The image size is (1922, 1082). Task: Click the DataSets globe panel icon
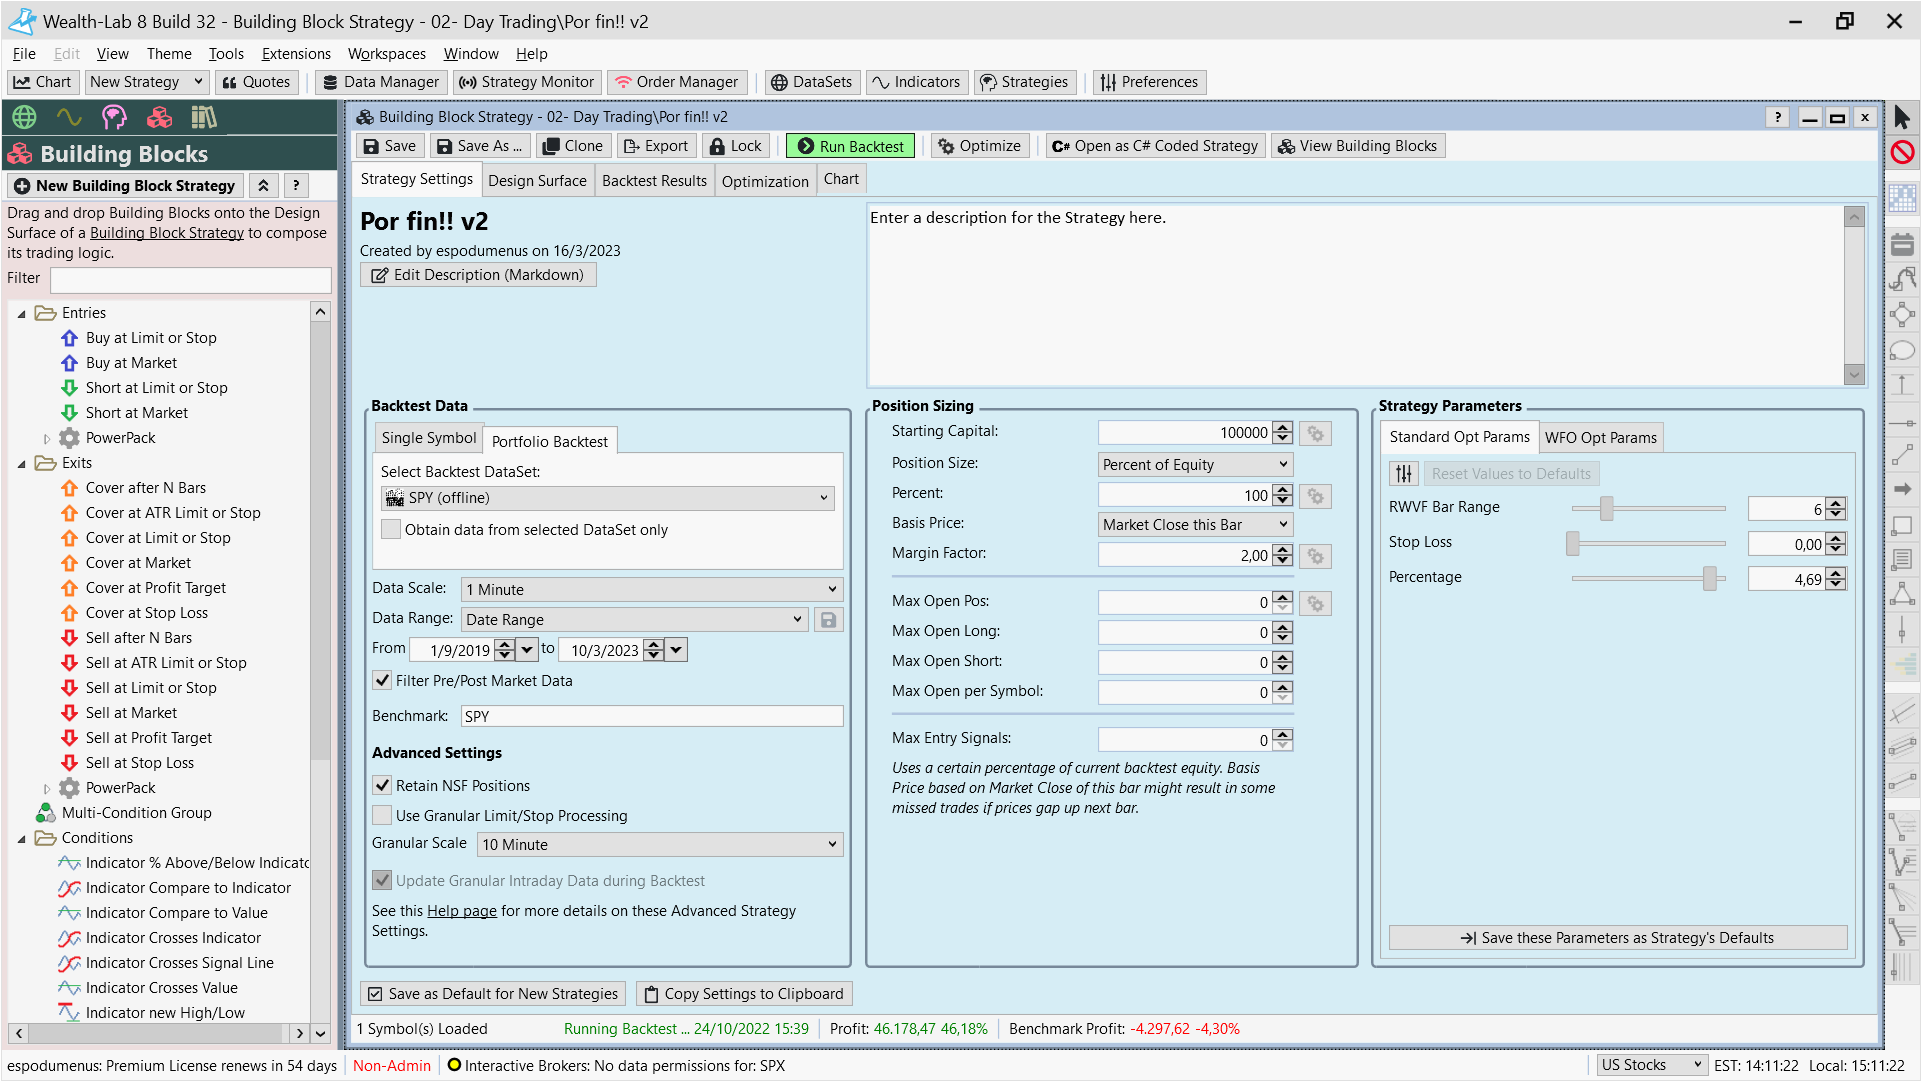tap(24, 118)
